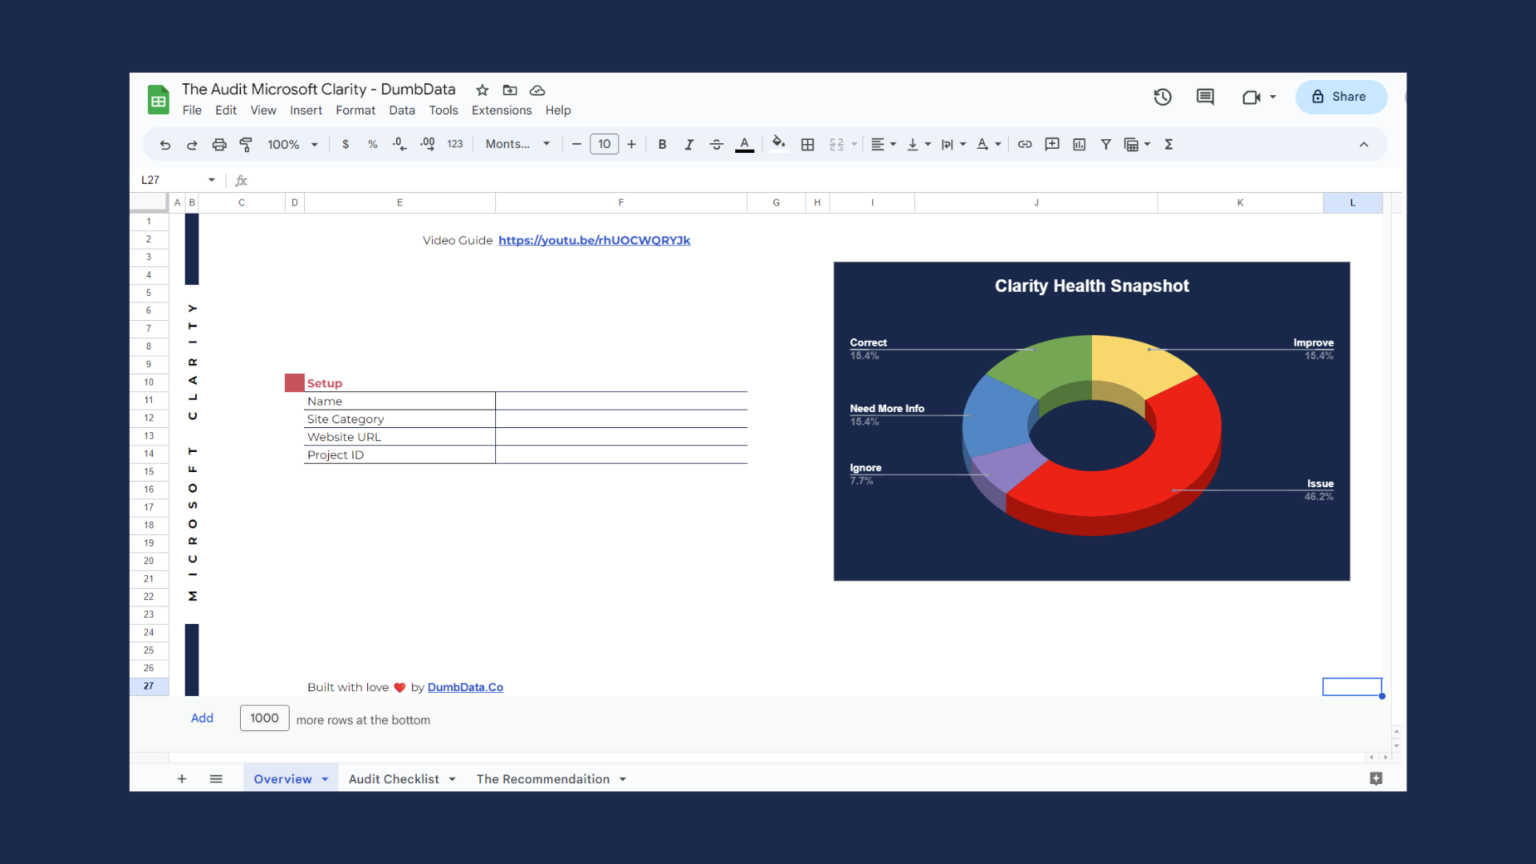The width and height of the screenshot is (1536, 864).
Task: Open the Help menu
Action: coord(558,111)
